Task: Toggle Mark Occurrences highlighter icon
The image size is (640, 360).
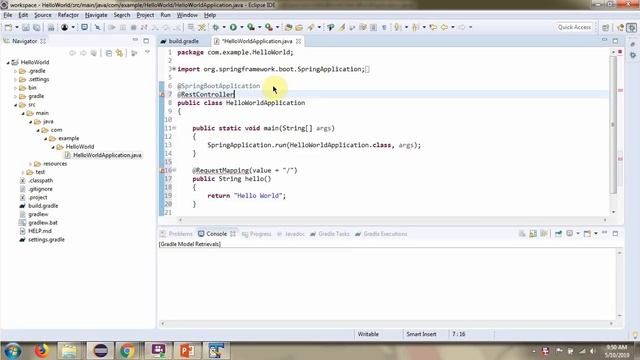Action: [341, 27]
